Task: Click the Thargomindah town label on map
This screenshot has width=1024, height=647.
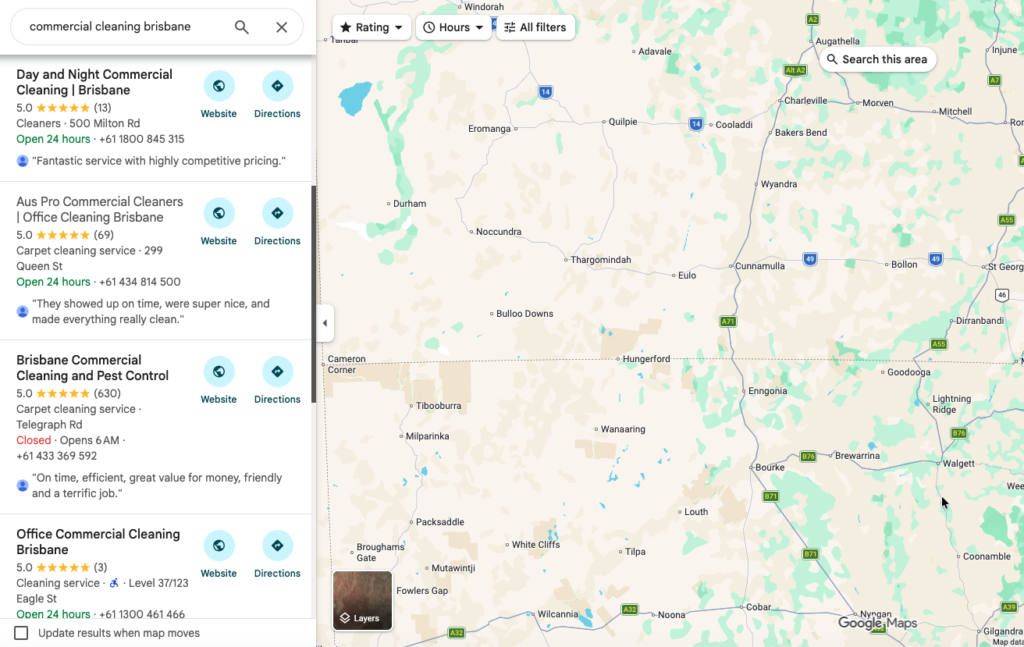Action: click(601, 260)
